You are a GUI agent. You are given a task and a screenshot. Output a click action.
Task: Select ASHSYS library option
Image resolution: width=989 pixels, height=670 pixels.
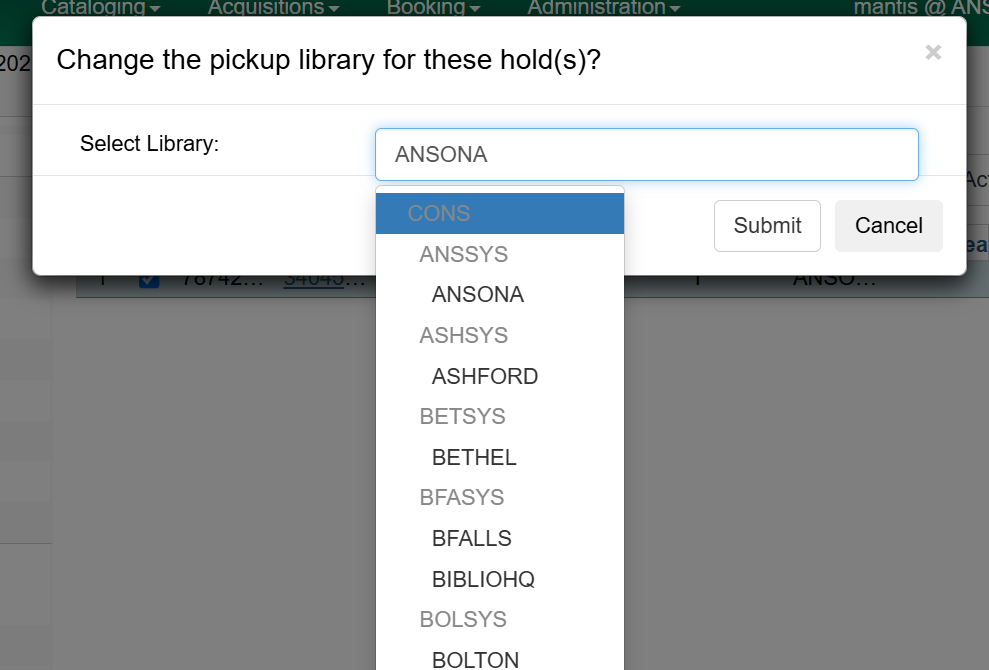[464, 335]
